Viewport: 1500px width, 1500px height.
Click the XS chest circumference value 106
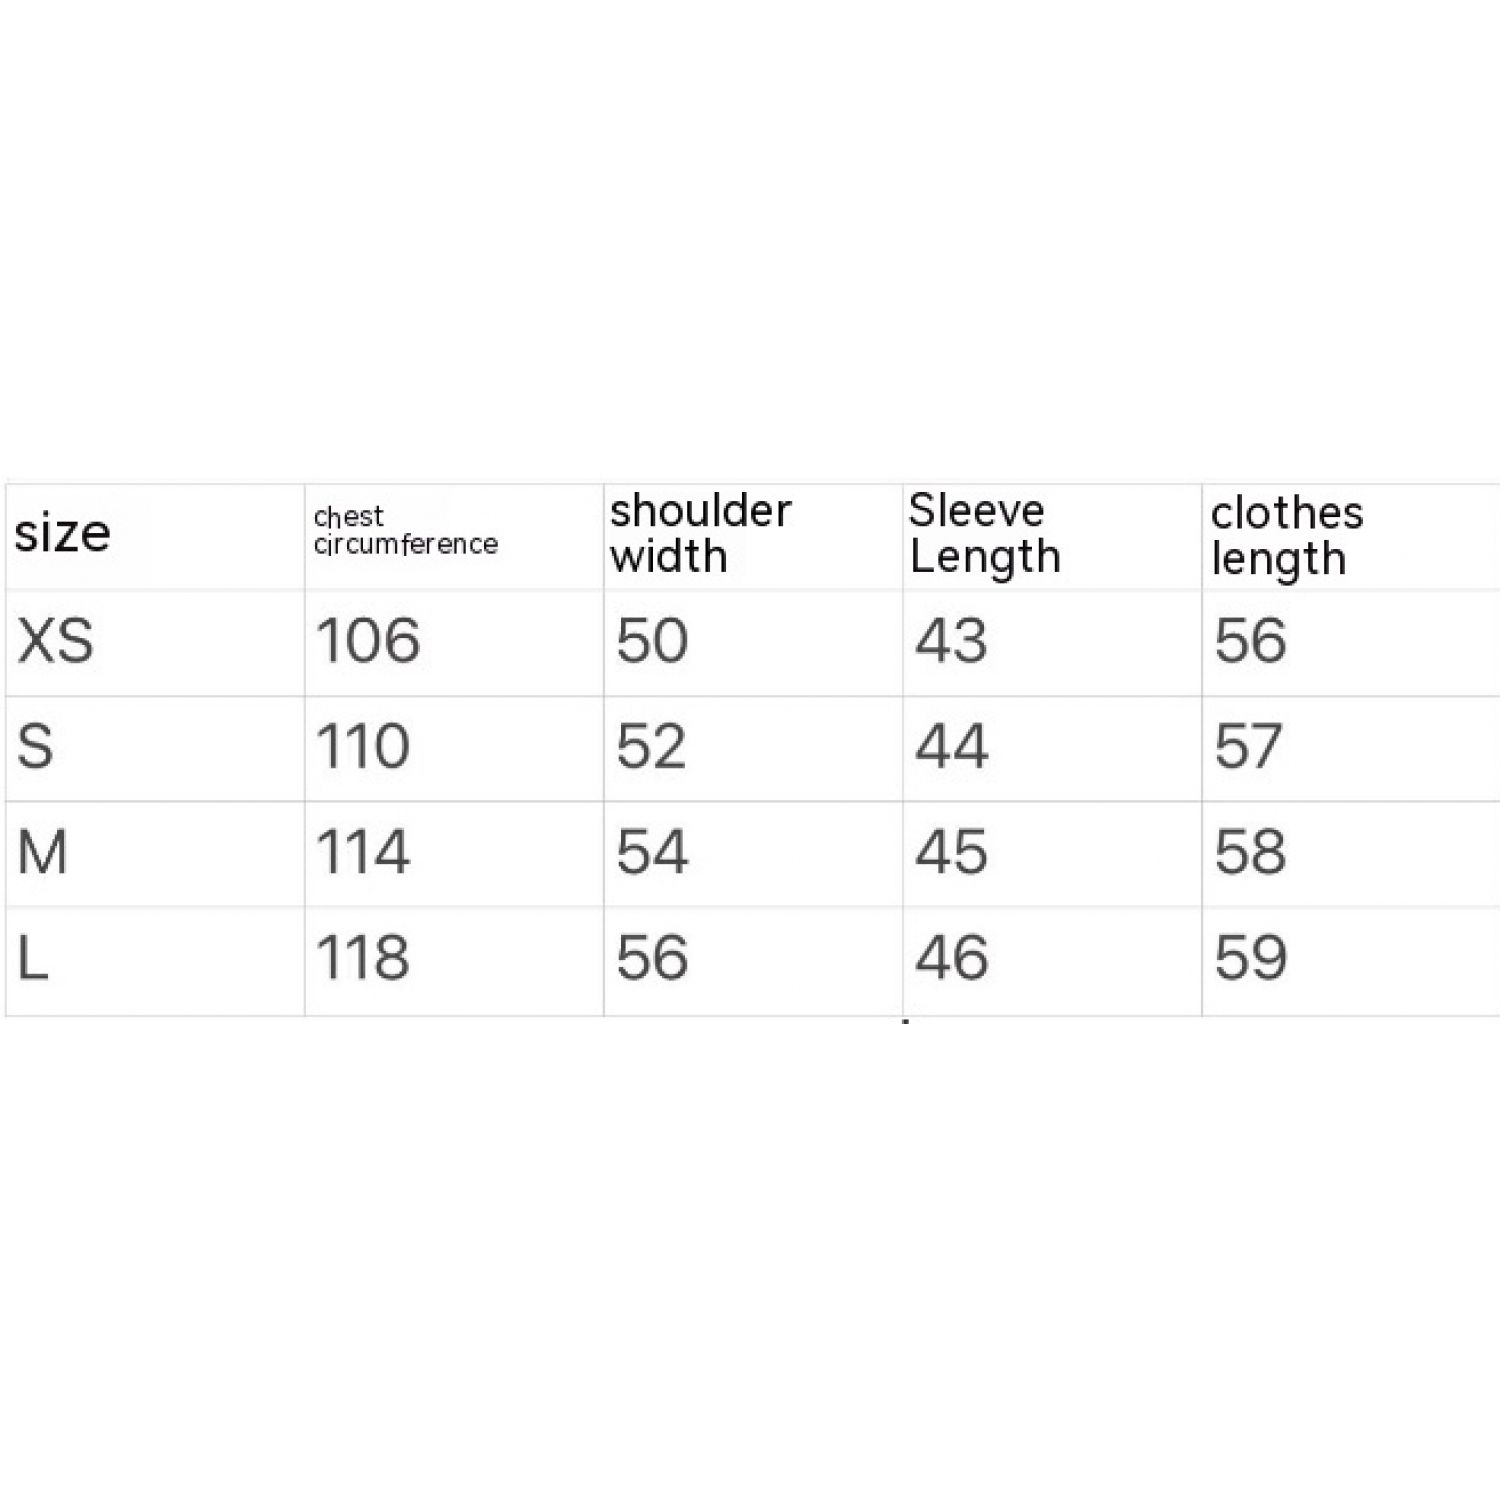click(x=368, y=640)
